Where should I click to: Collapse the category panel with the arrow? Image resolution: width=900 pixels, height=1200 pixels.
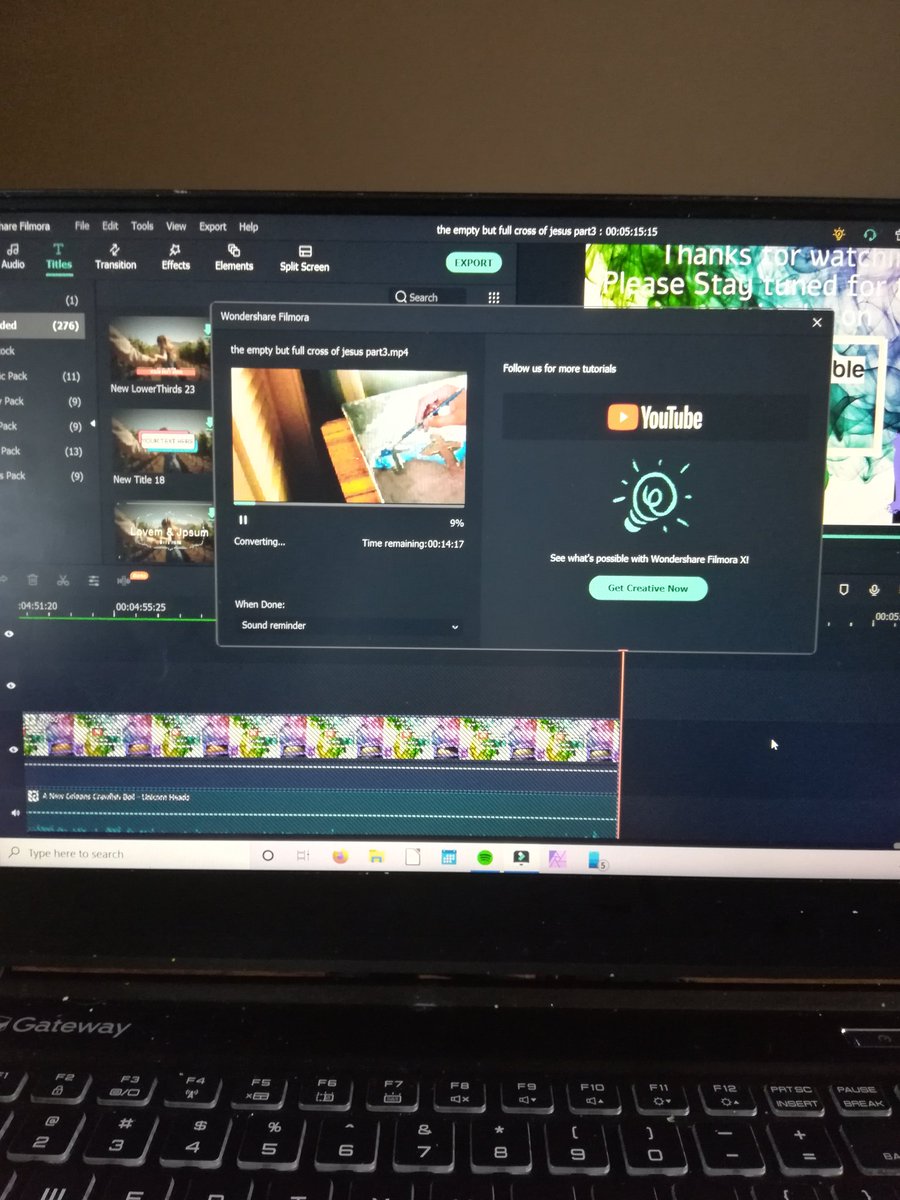(x=94, y=424)
